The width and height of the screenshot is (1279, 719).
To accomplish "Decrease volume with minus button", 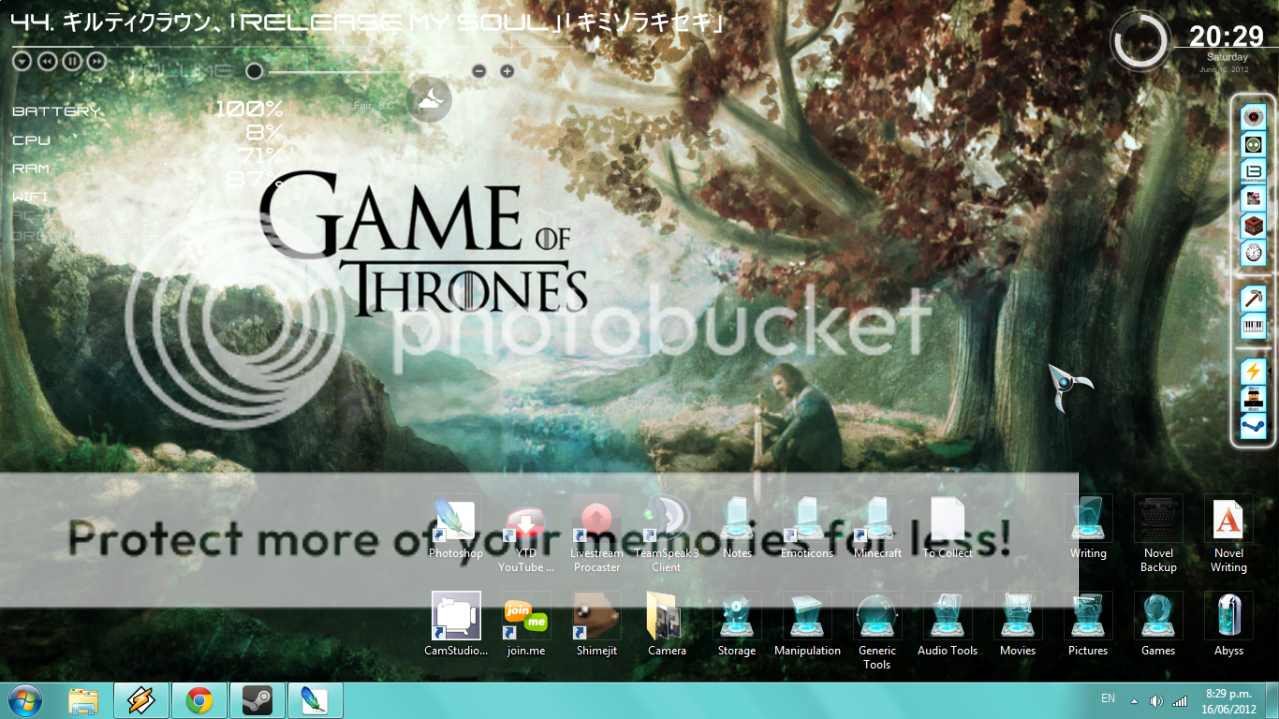I will (479, 71).
